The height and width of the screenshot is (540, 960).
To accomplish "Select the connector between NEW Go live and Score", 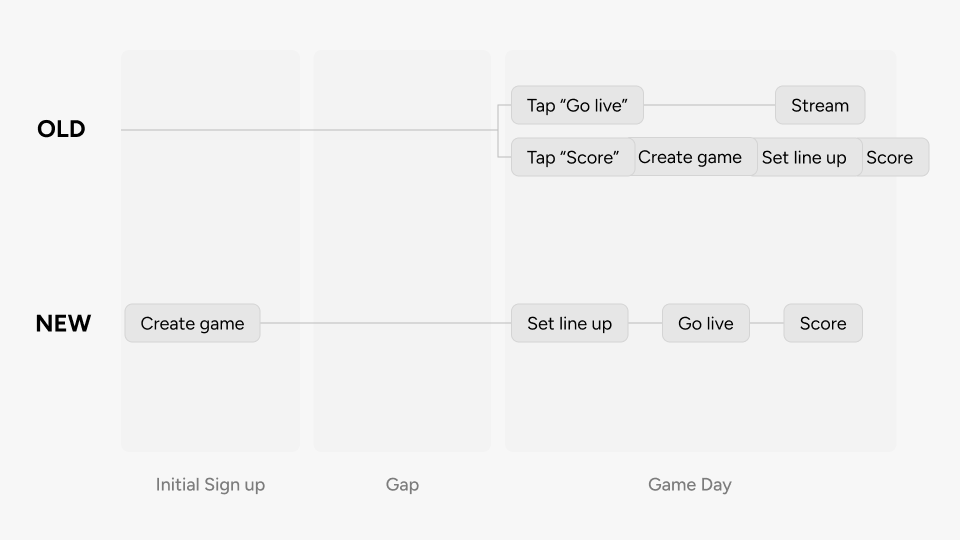I will [766, 323].
